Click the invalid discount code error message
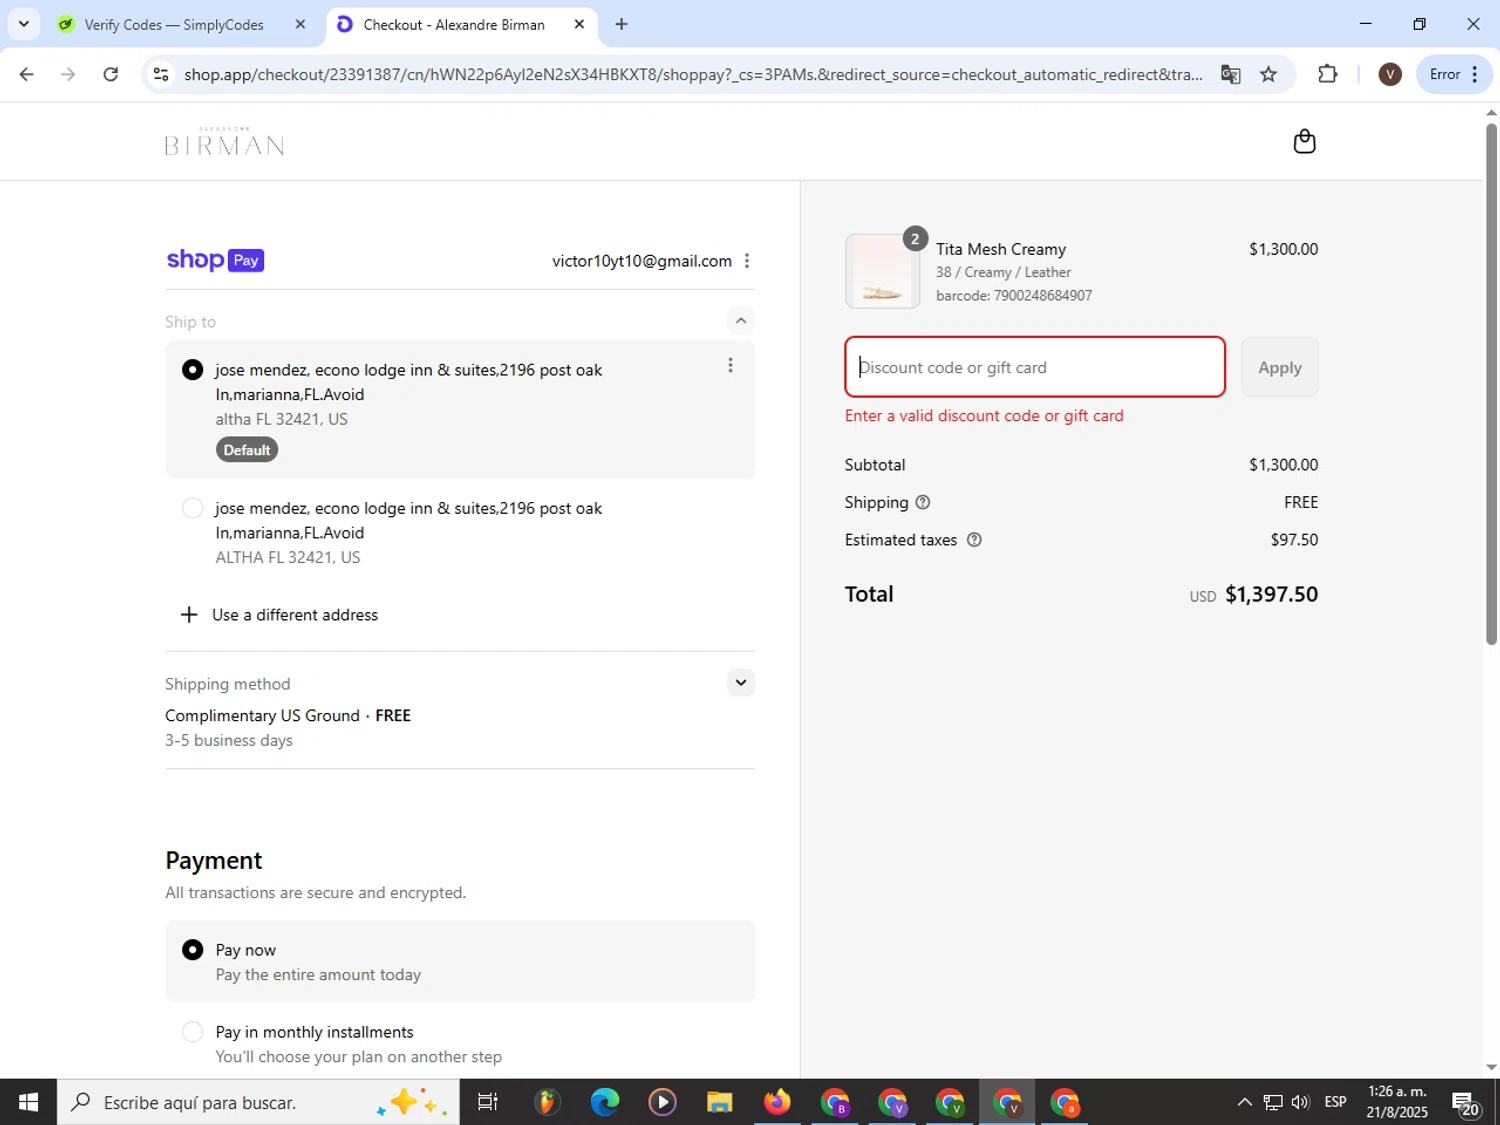Screen dimensions: 1500x1125 pos(984,416)
